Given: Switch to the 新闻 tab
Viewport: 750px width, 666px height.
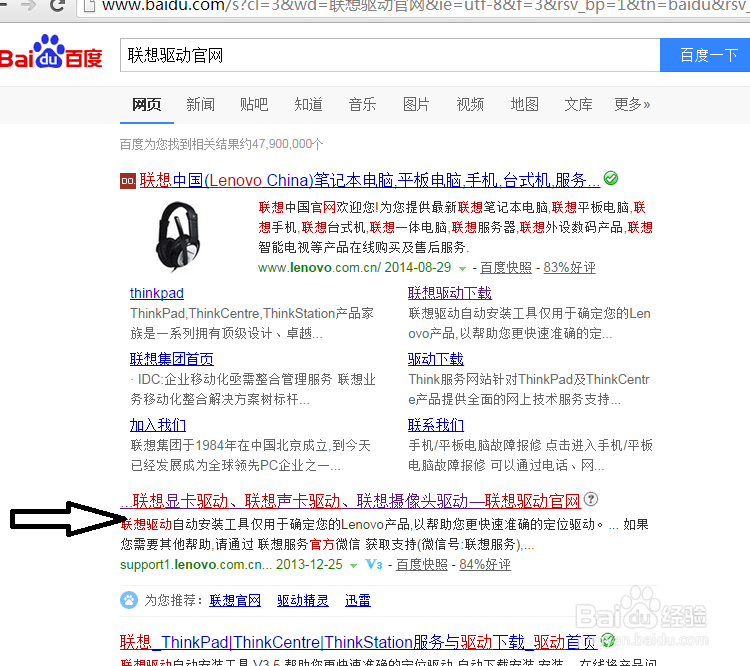Looking at the screenshot, I should [x=200, y=104].
